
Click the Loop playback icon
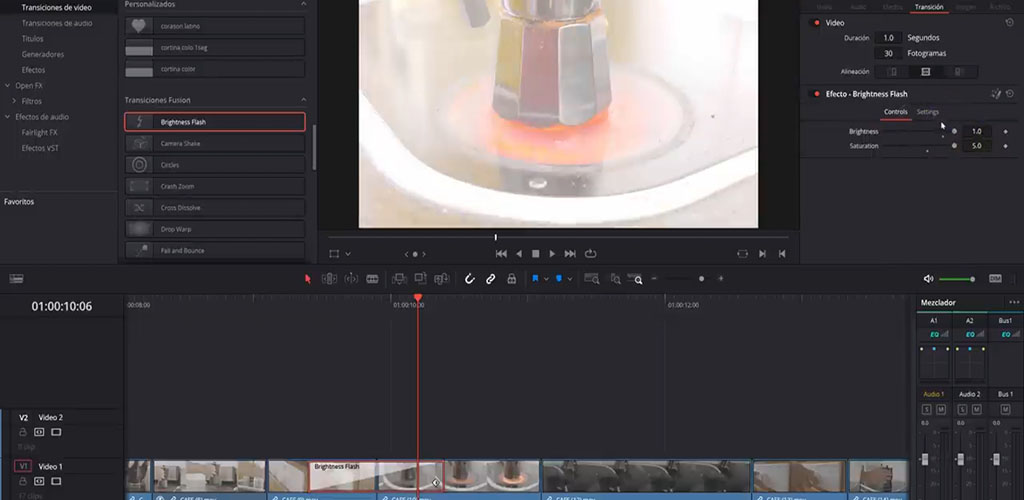[x=591, y=254]
